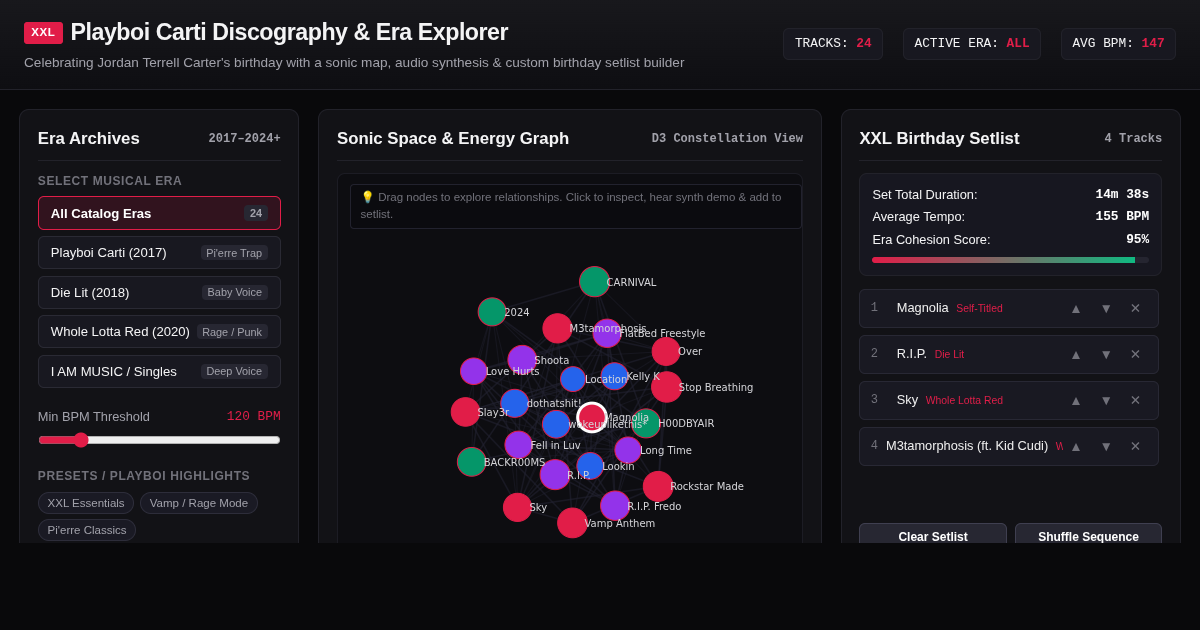Select the Vamp Anthem graph node

click(x=572, y=523)
